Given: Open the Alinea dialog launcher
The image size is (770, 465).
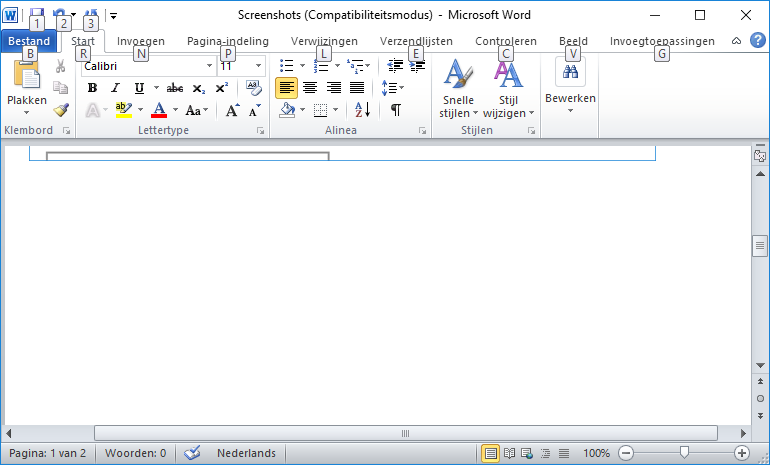Looking at the screenshot, I should coord(422,131).
